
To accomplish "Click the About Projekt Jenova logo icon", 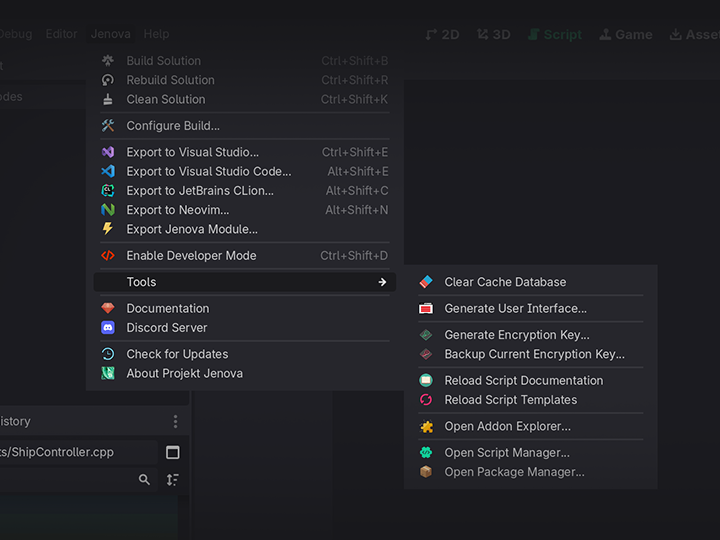I will [108, 373].
